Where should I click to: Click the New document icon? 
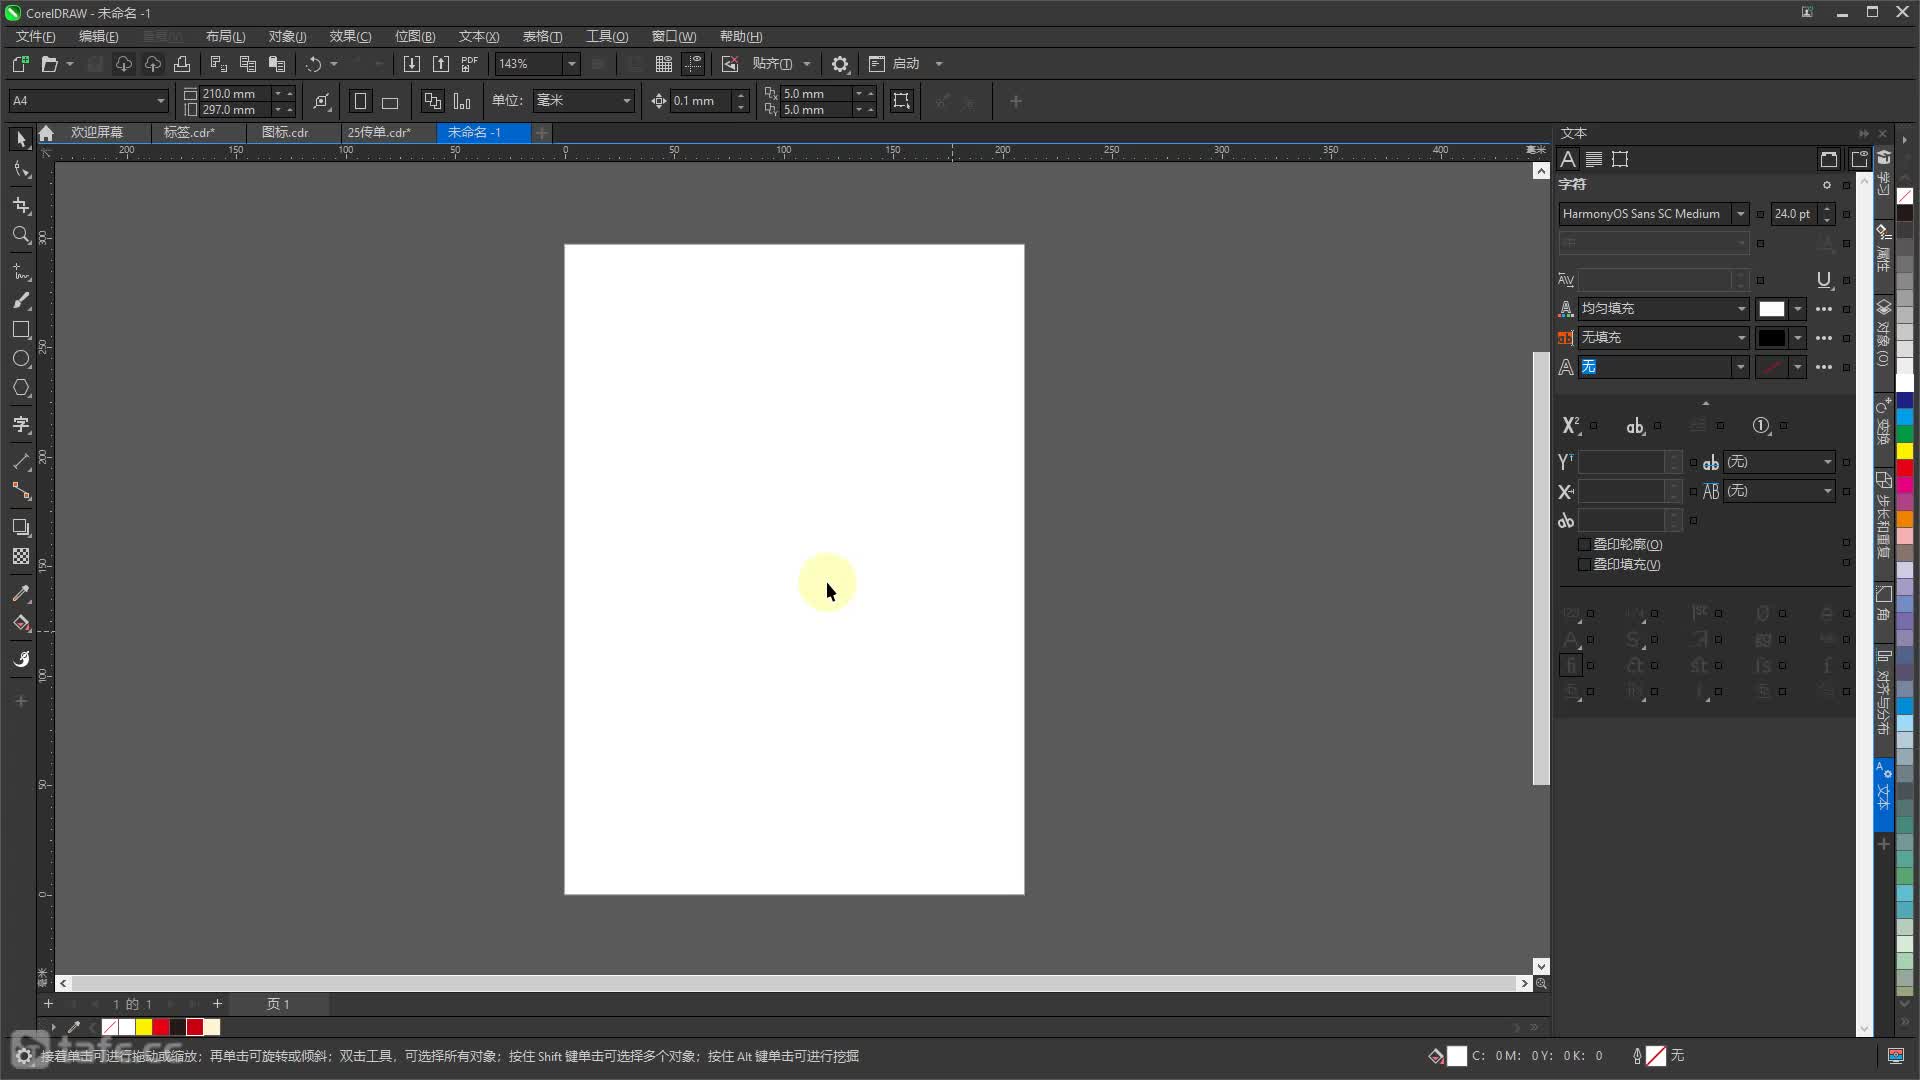20,64
